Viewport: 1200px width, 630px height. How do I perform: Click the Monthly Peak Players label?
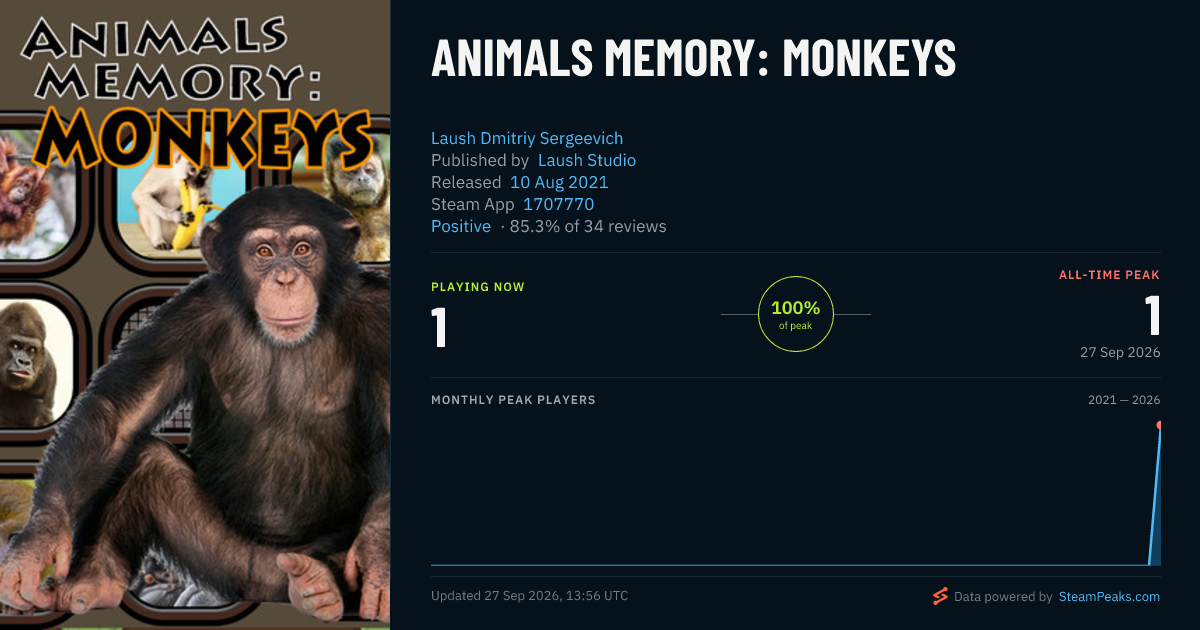(513, 400)
